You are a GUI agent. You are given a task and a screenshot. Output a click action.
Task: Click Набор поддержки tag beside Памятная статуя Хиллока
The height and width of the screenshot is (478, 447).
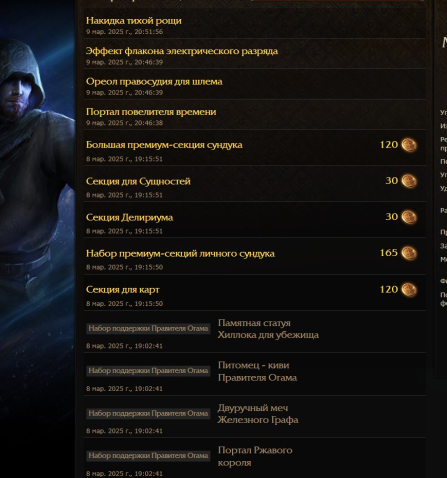pyautogui.click(x=148, y=329)
